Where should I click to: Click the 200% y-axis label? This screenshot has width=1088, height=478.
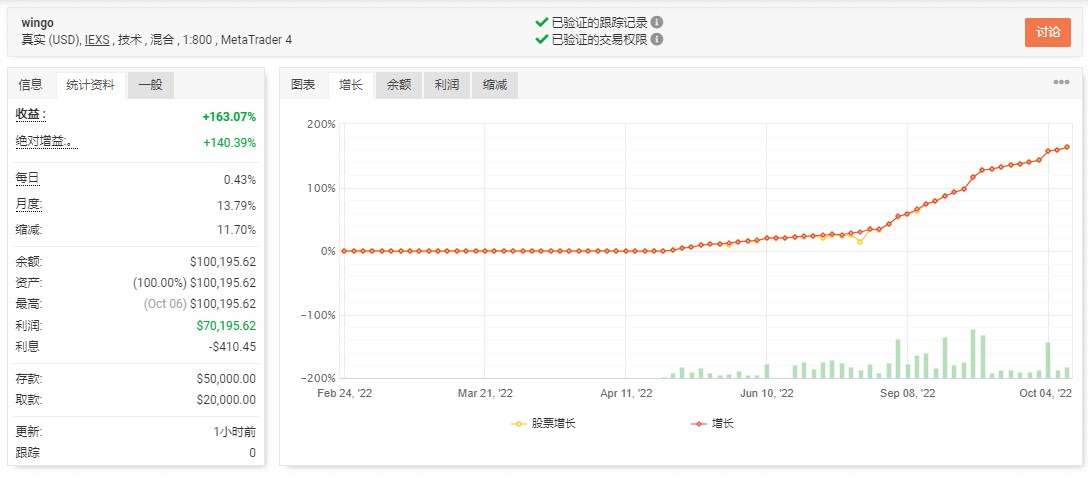point(320,124)
